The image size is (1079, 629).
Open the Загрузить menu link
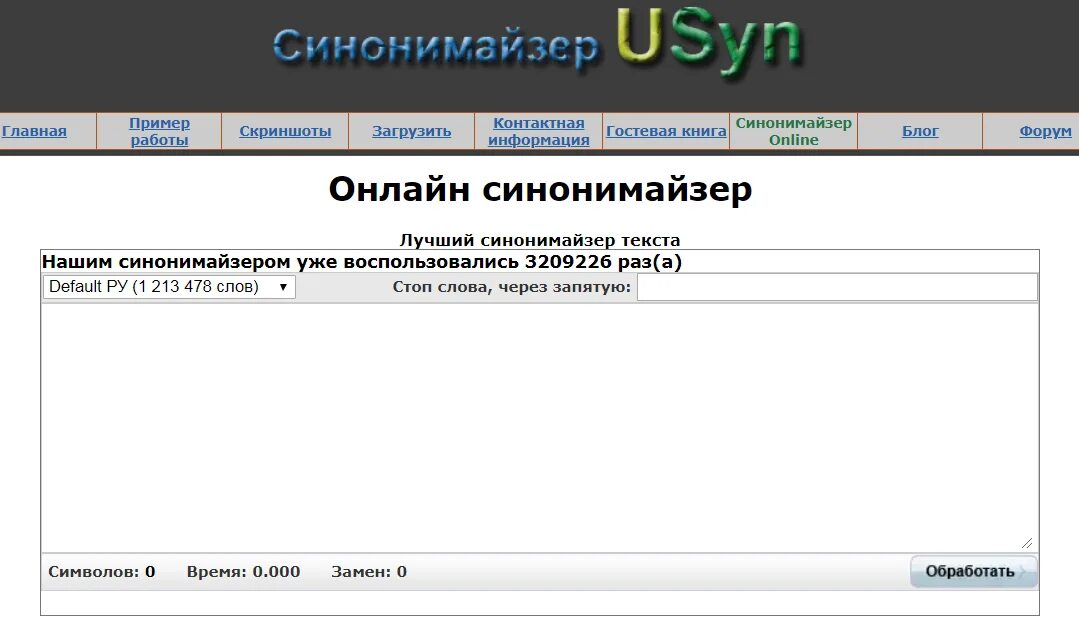pos(412,131)
